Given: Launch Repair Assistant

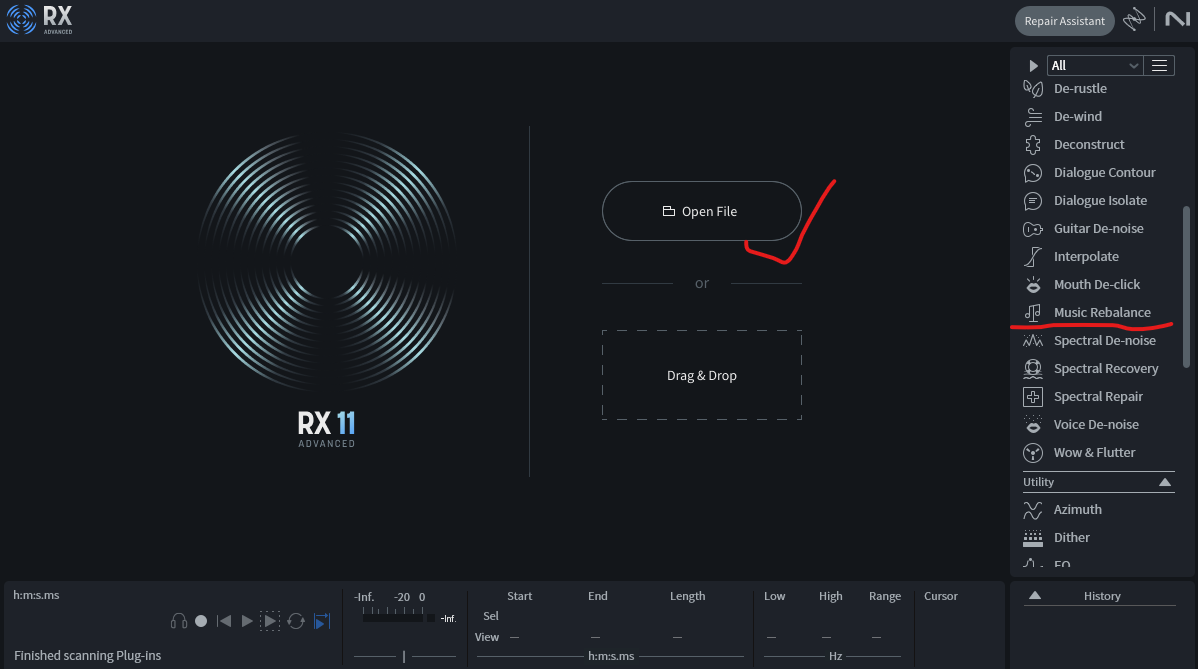Looking at the screenshot, I should 1064,21.
